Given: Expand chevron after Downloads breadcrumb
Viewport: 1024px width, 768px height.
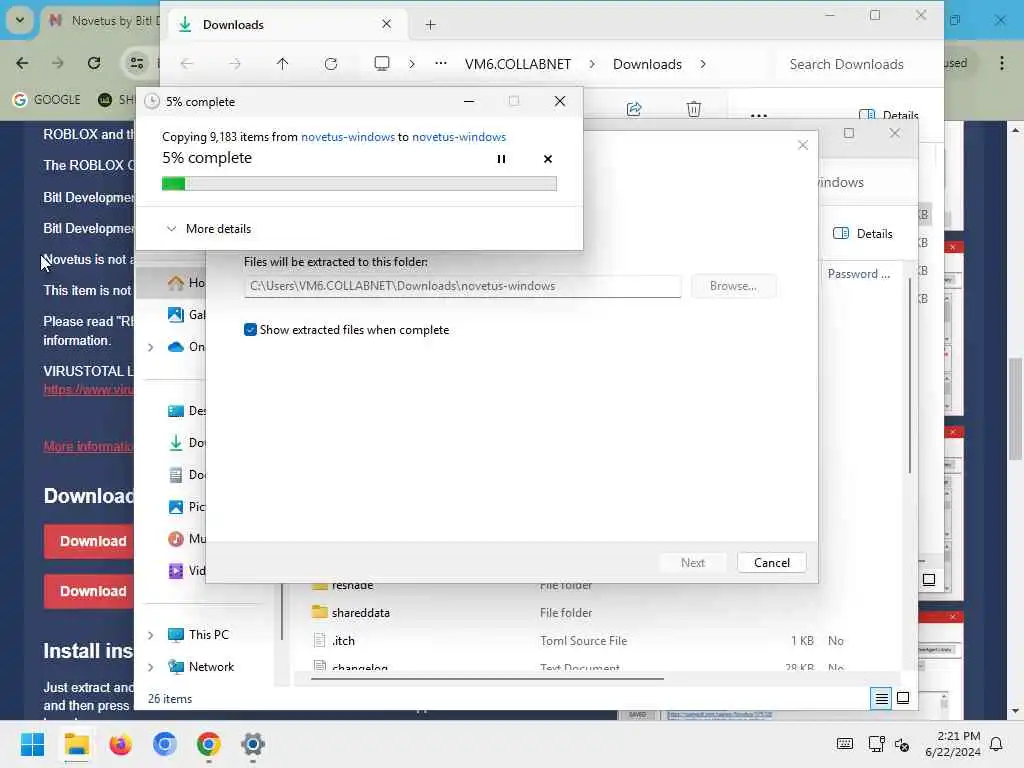Looking at the screenshot, I should [703, 64].
